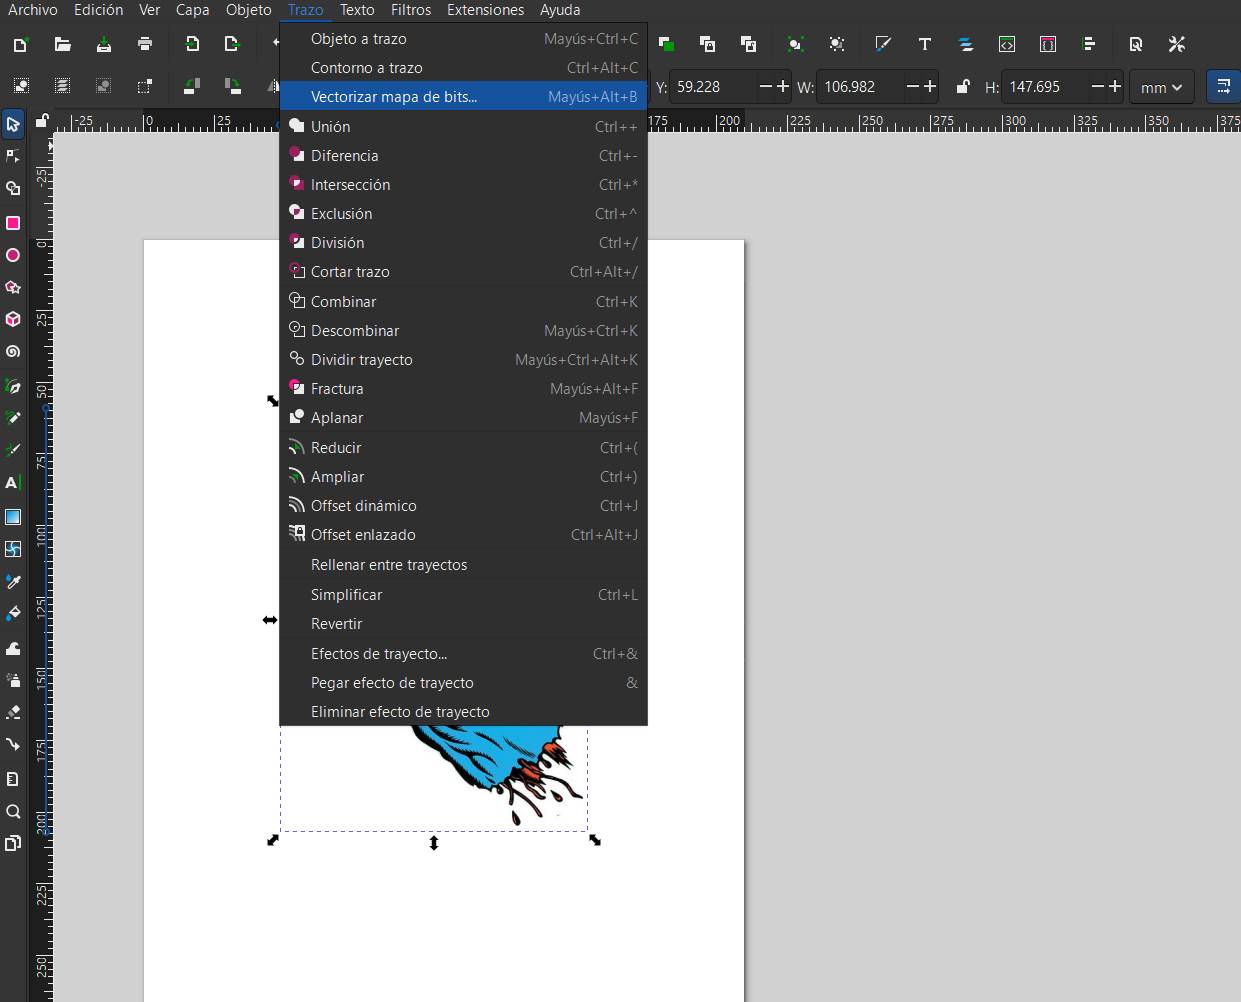
Task: Toggle snapping with the highlighted snap button
Action: pos(1222,87)
